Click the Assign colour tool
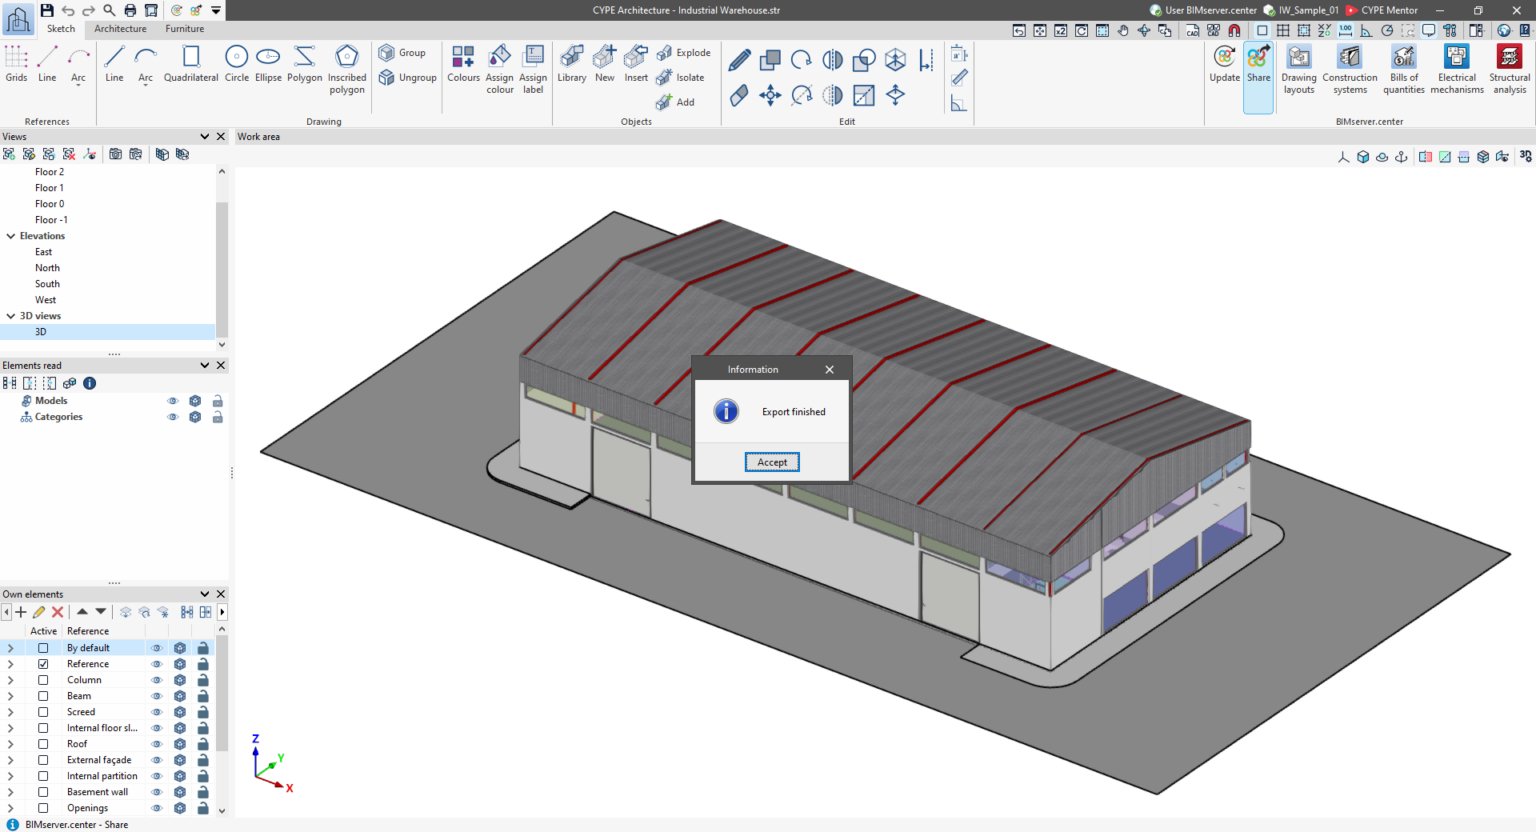This screenshot has height=832, width=1536. (x=500, y=69)
